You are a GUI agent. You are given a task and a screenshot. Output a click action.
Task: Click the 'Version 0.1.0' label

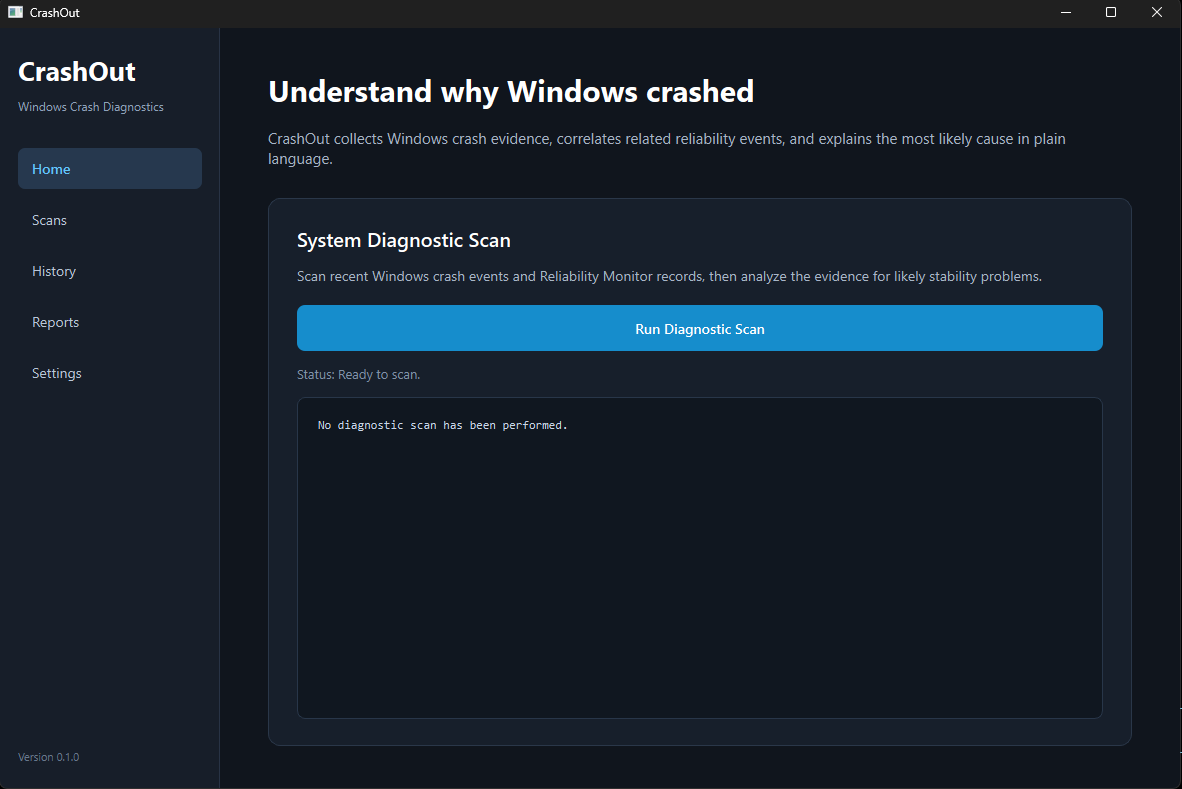[x=48, y=757]
